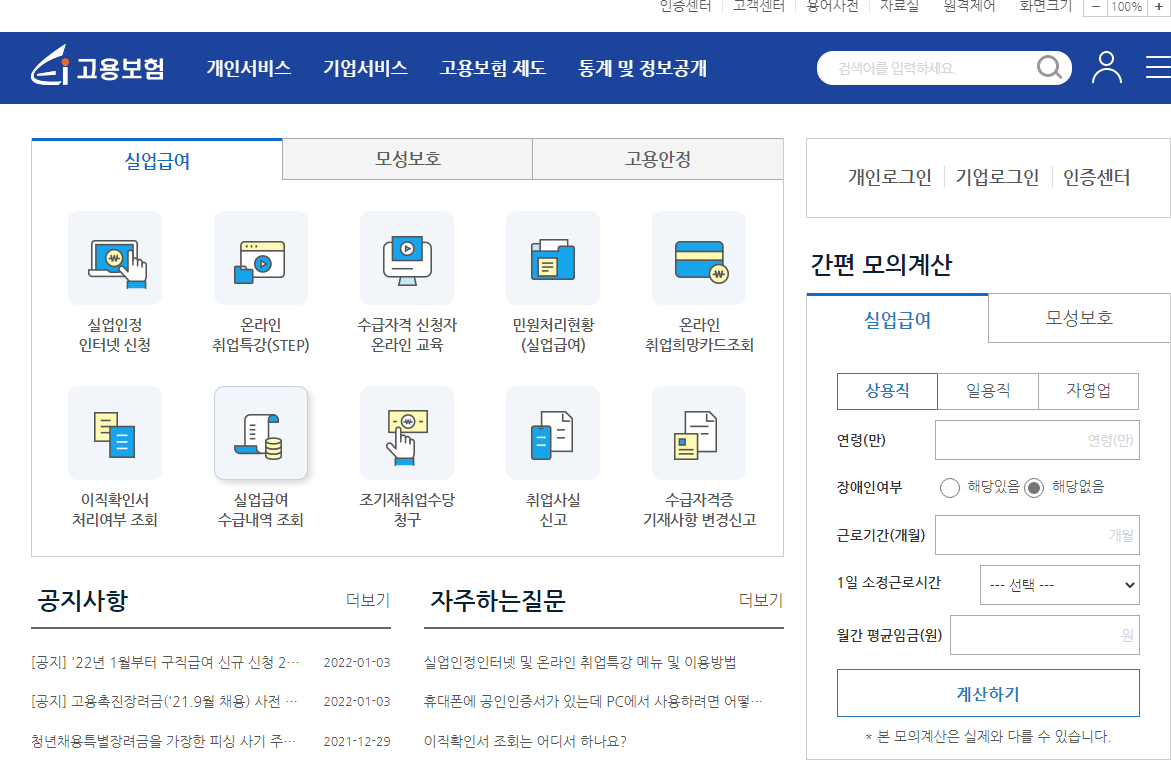
Task: Open FAQ 실업인정인터넷 및 온라인 취업특강 메뉴
Action: (580, 663)
